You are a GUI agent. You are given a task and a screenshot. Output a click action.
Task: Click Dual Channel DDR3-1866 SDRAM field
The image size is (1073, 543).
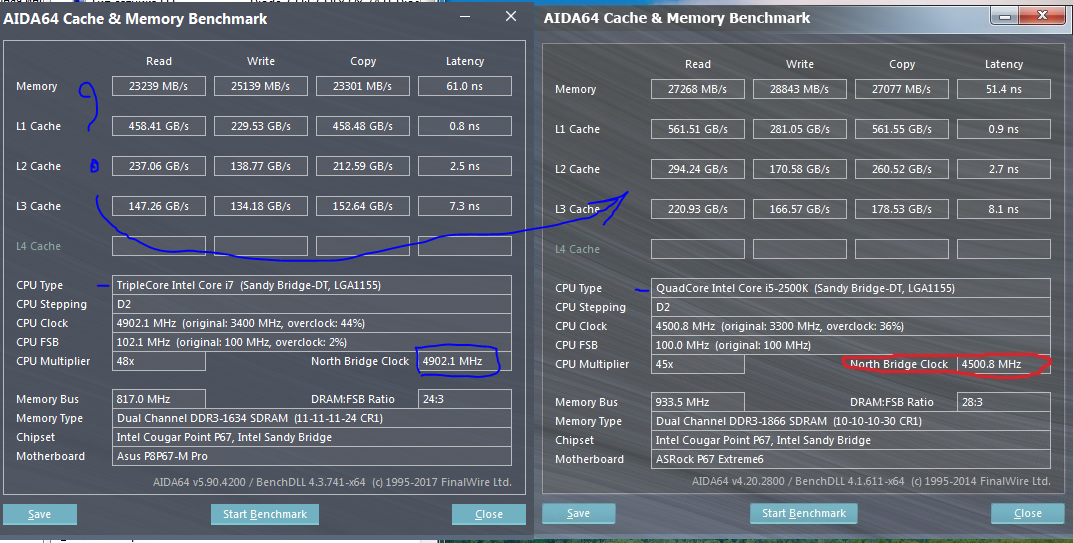851,421
